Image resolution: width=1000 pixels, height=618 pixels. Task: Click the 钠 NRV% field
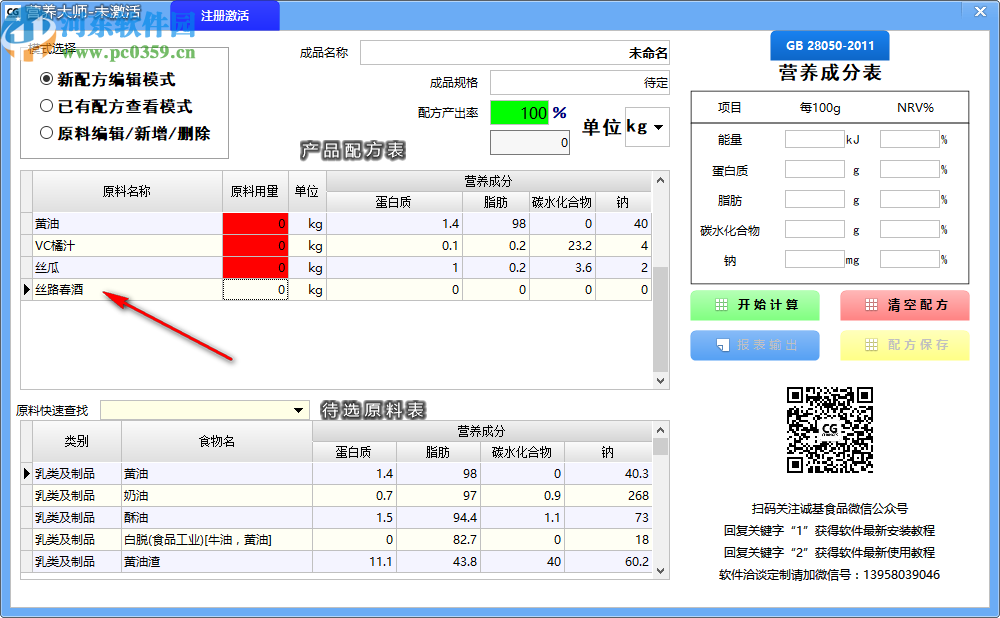pyautogui.click(x=909, y=260)
